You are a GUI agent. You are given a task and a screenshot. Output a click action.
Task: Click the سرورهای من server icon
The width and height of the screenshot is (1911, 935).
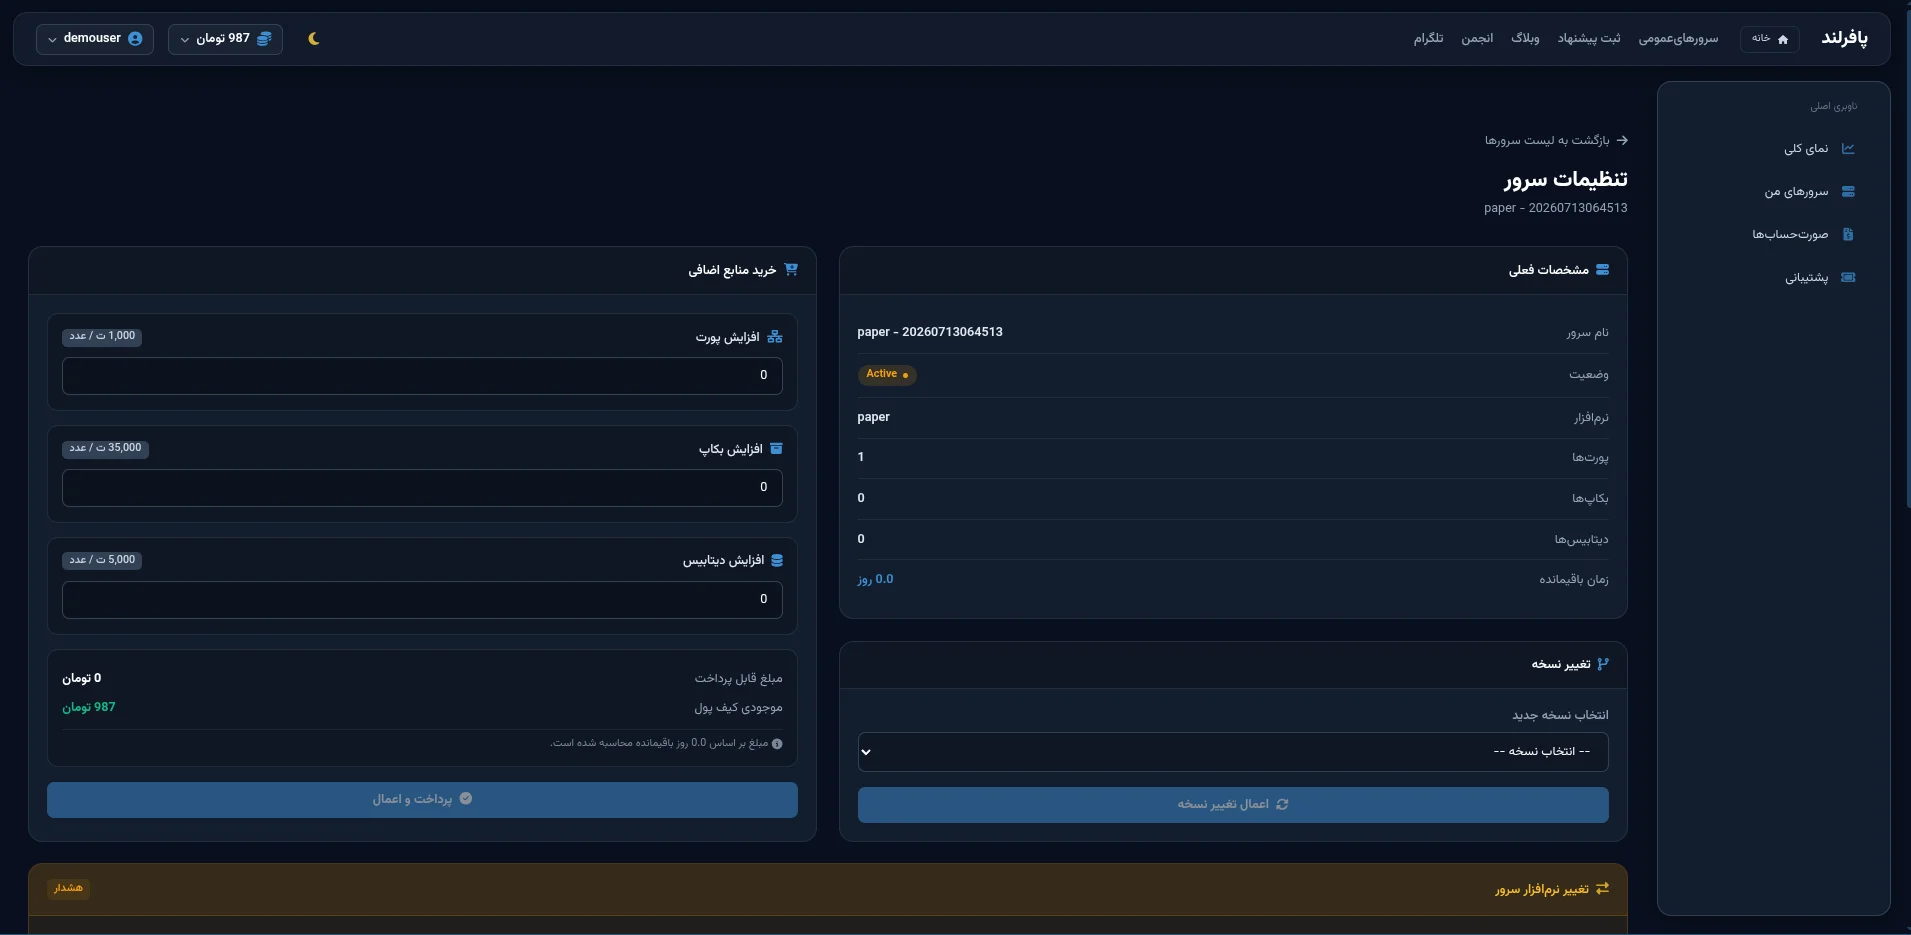tap(1848, 192)
